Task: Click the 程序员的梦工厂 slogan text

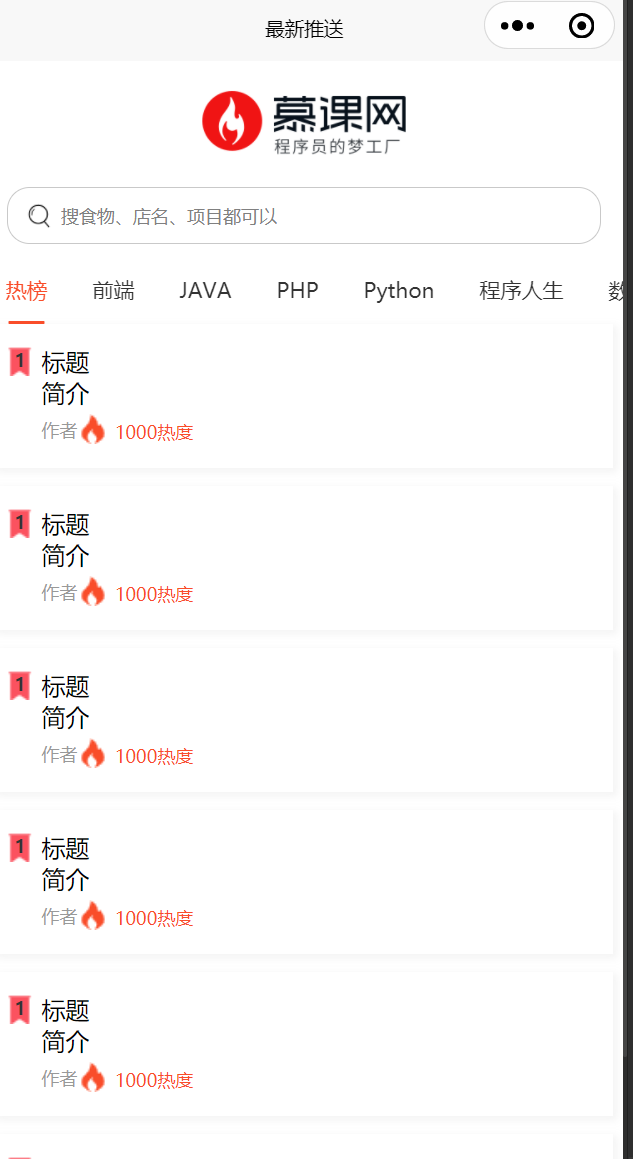Action: click(x=337, y=146)
